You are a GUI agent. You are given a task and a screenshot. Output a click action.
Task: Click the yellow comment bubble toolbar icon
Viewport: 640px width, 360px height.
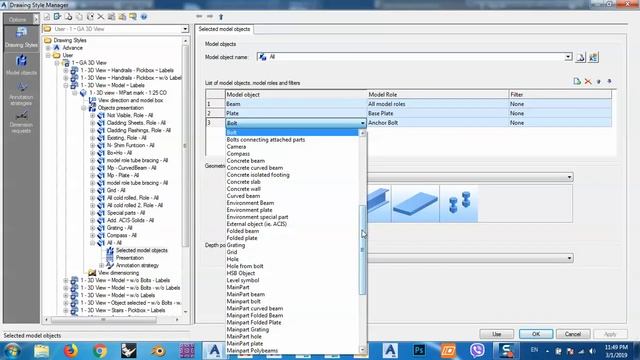tap(133, 17)
